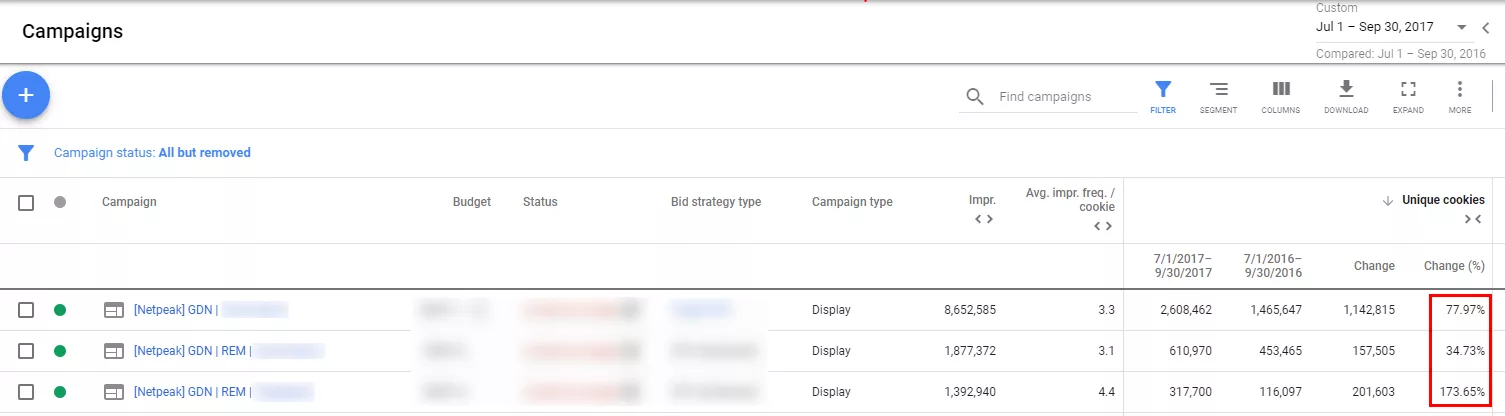Open the Segment options icon
1505x416 pixels.
click(1218, 97)
